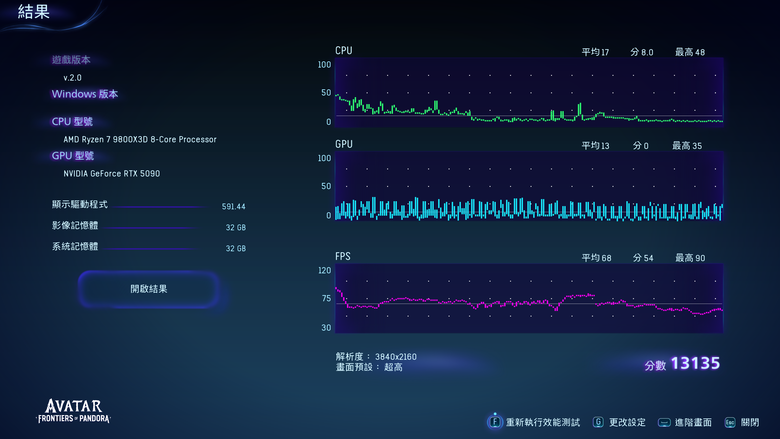Click the Windows 版本 heading
The width and height of the screenshot is (780, 439).
pos(85,94)
